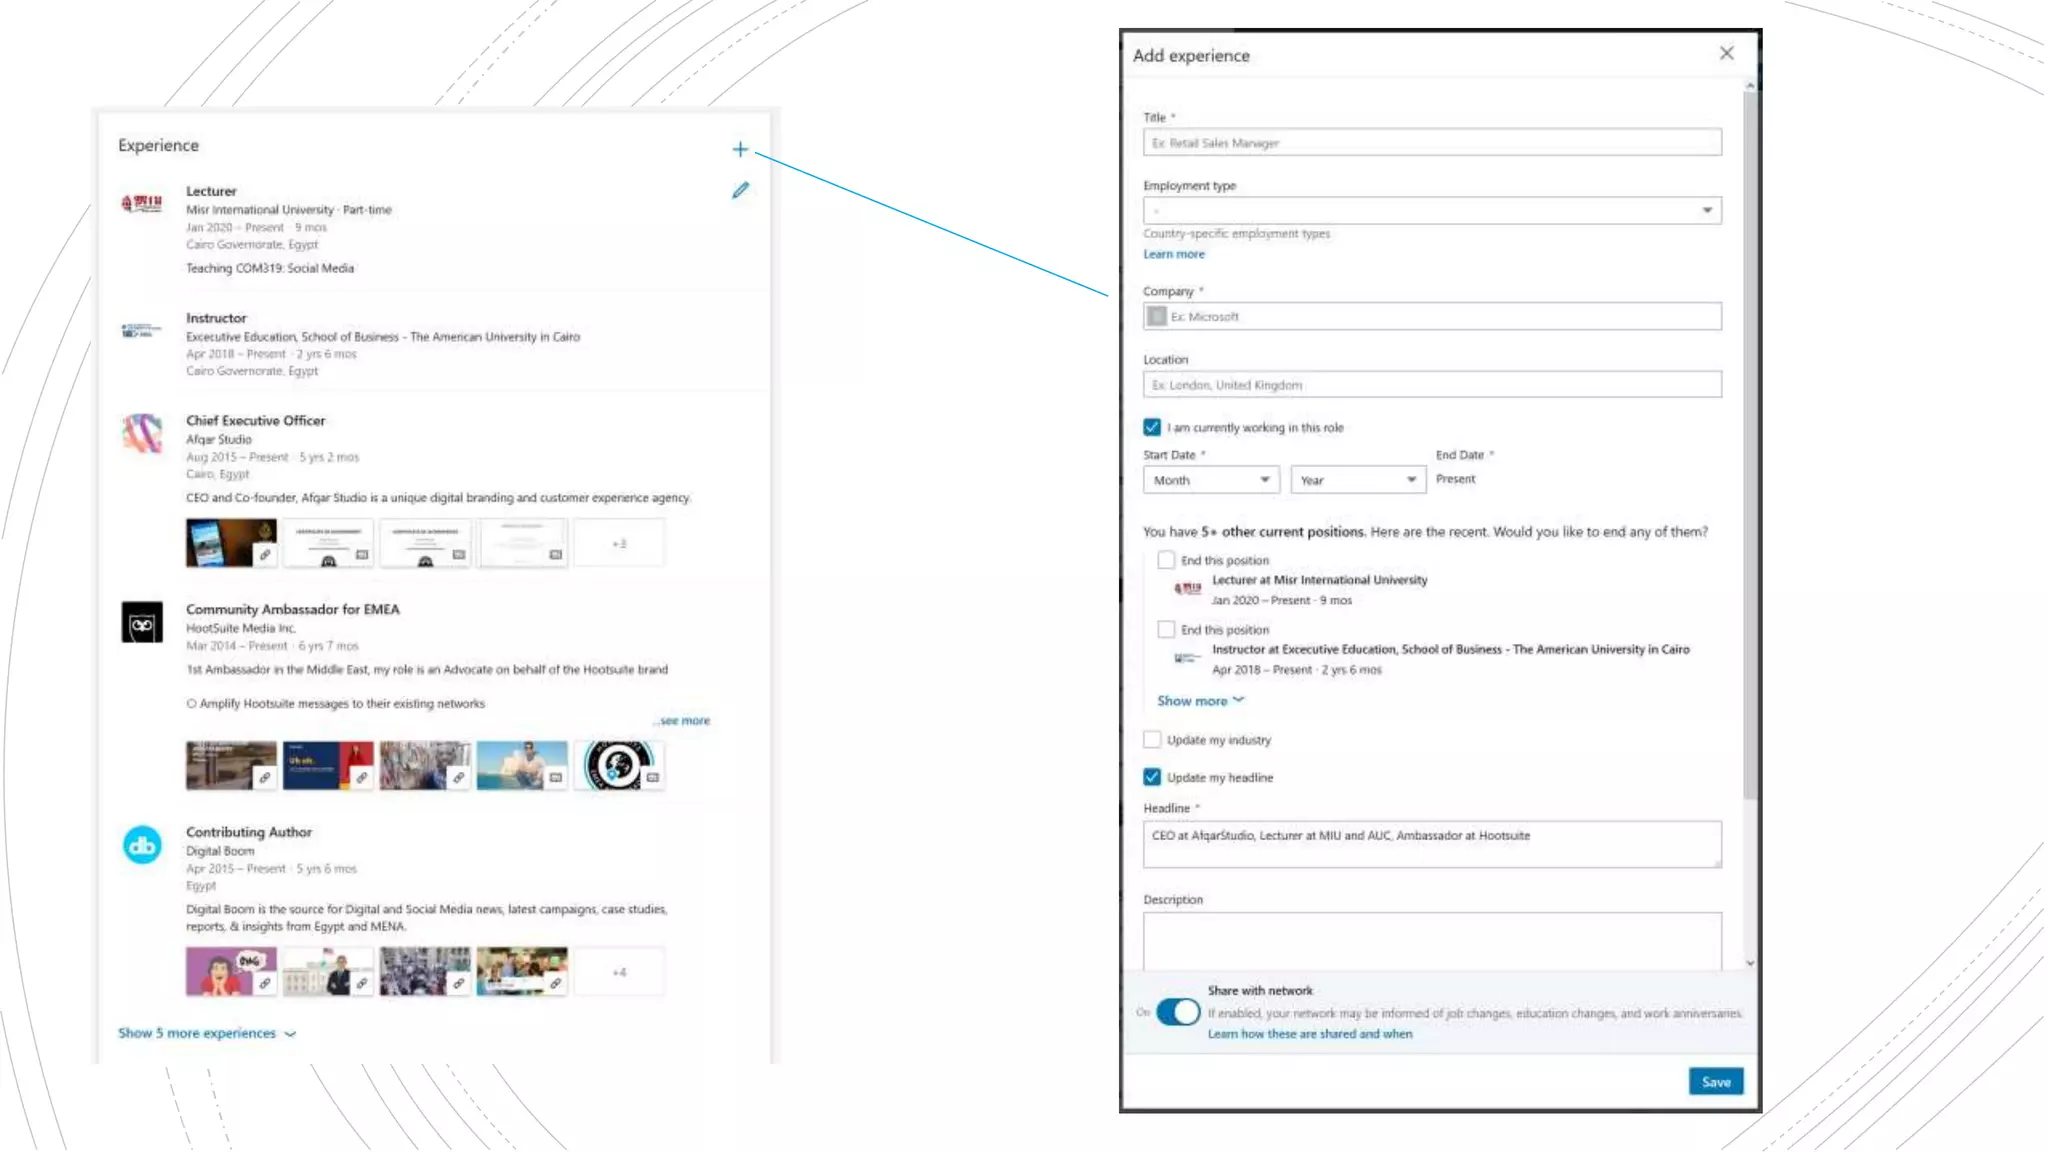Click the plus icon to add experience

pyautogui.click(x=740, y=149)
